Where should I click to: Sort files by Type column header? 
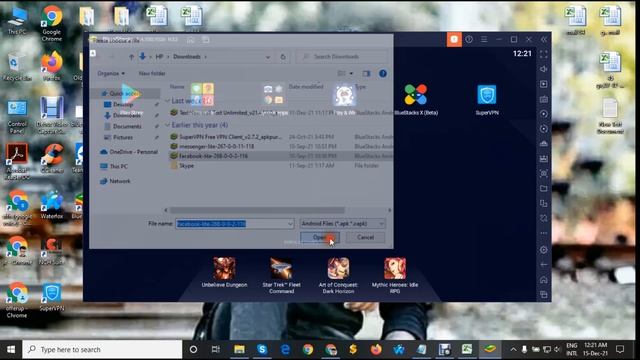[360, 87]
